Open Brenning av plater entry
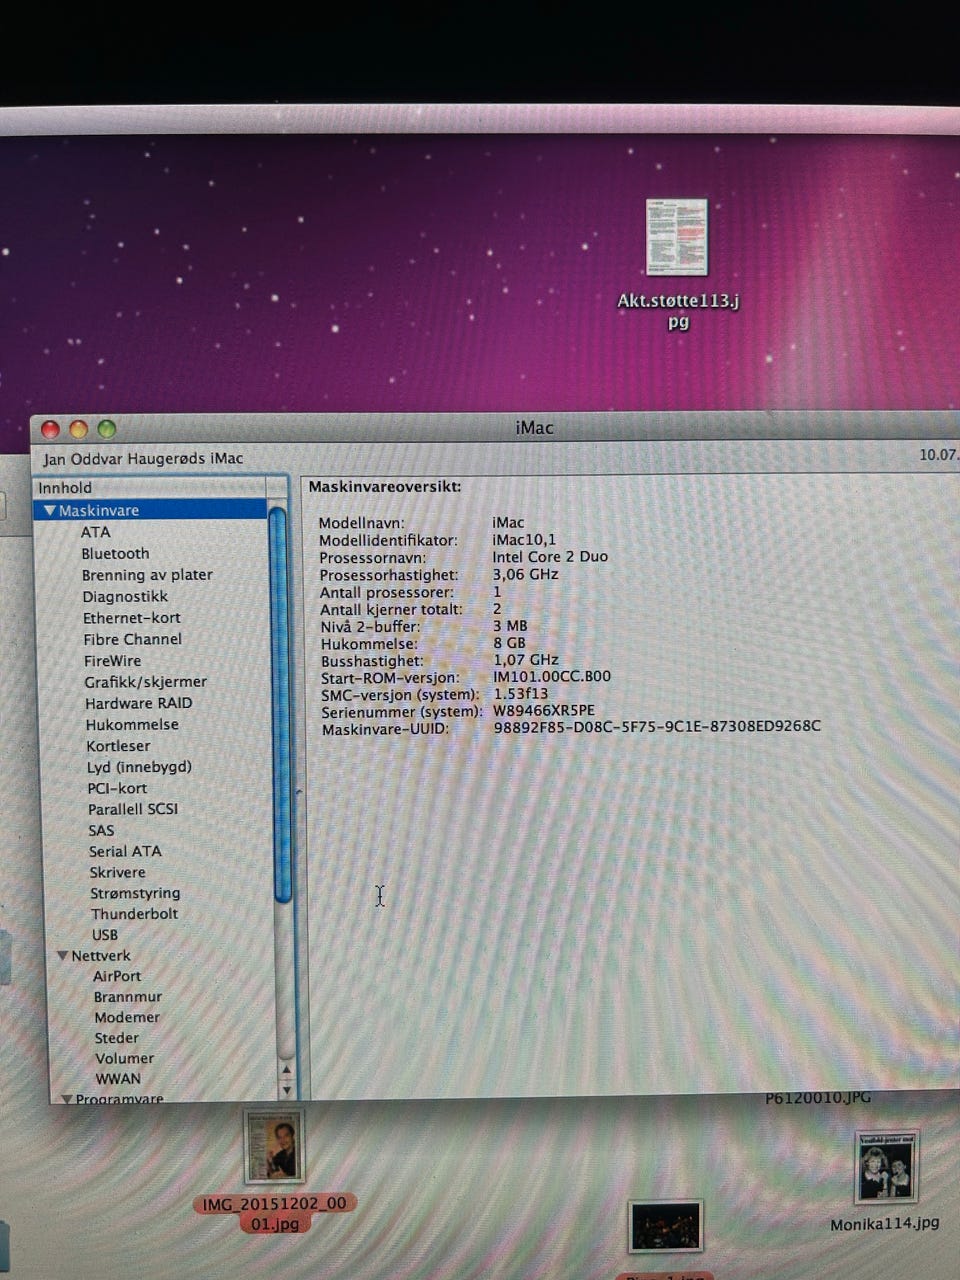Screen dimensions: 960x1280 pyautogui.click(x=147, y=575)
